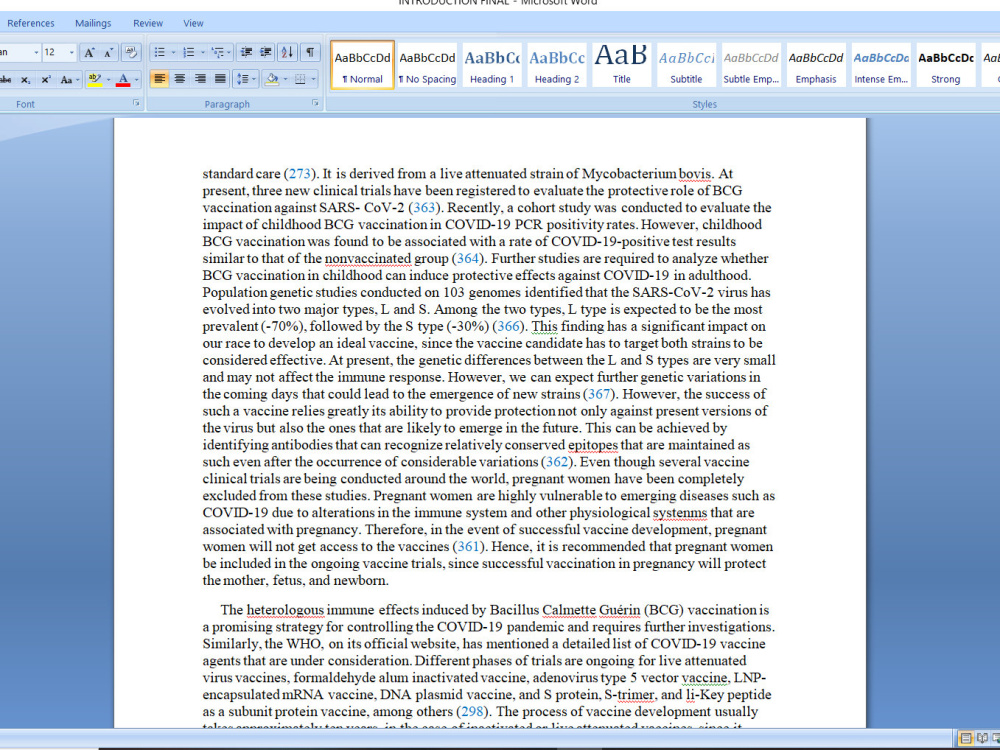
Task: Open the font color dropdown arrow
Action: [136, 80]
